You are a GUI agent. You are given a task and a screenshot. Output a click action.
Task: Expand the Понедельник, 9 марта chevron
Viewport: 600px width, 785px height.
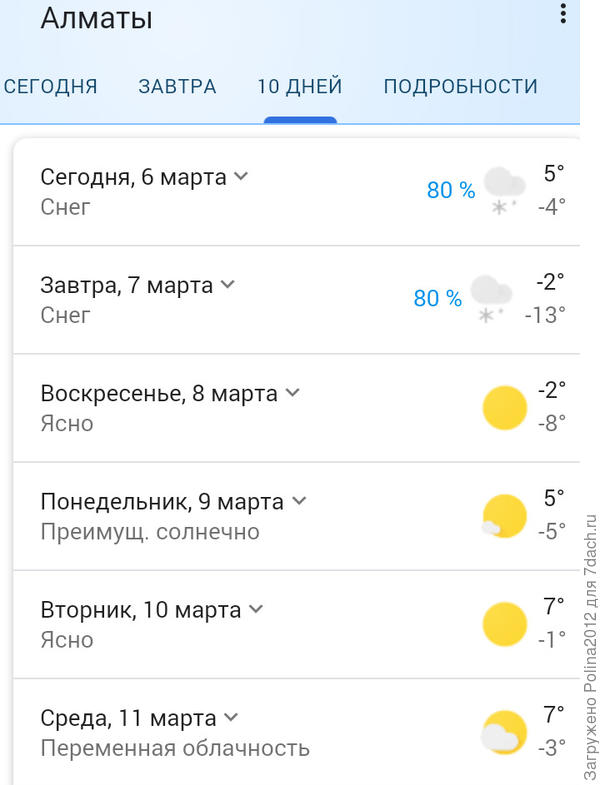pyautogui.click(x=299, y=500)
